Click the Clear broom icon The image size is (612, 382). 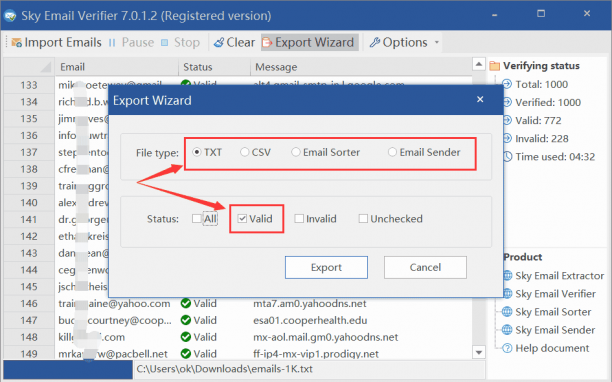tap(219, 42)
